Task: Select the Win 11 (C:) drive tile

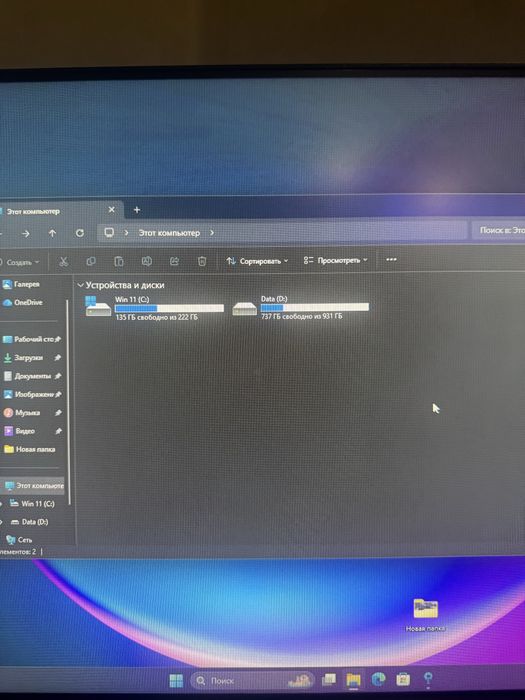Action: tap(155, 308)
